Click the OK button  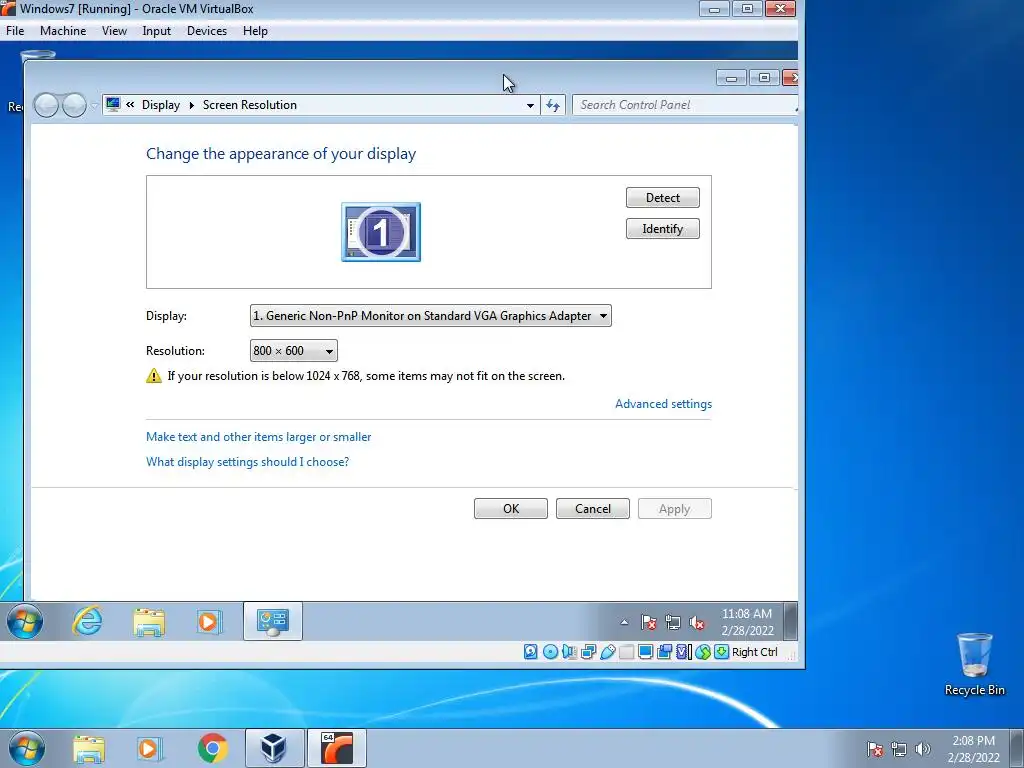pyautogui.click(x=511, y=509)
